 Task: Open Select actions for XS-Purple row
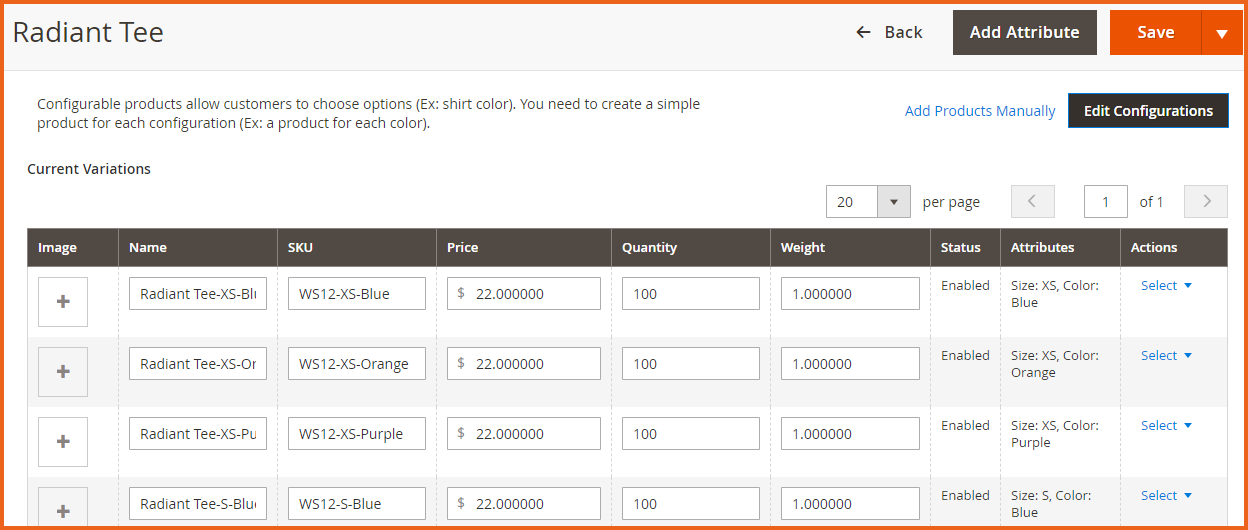pos(1166,426)
